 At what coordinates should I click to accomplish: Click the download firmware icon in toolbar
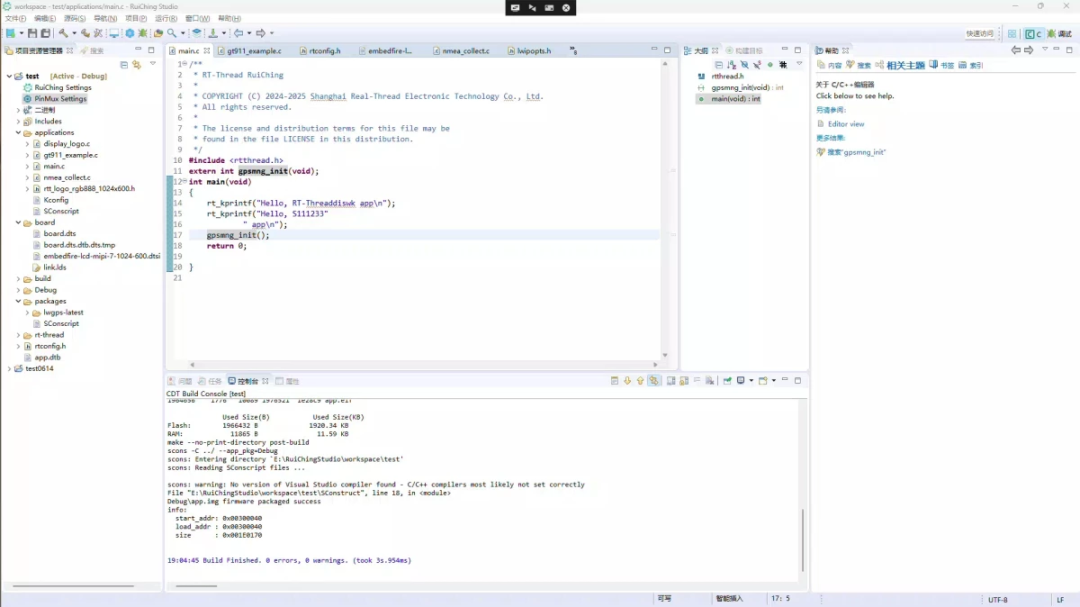click(x=212, y=33)
